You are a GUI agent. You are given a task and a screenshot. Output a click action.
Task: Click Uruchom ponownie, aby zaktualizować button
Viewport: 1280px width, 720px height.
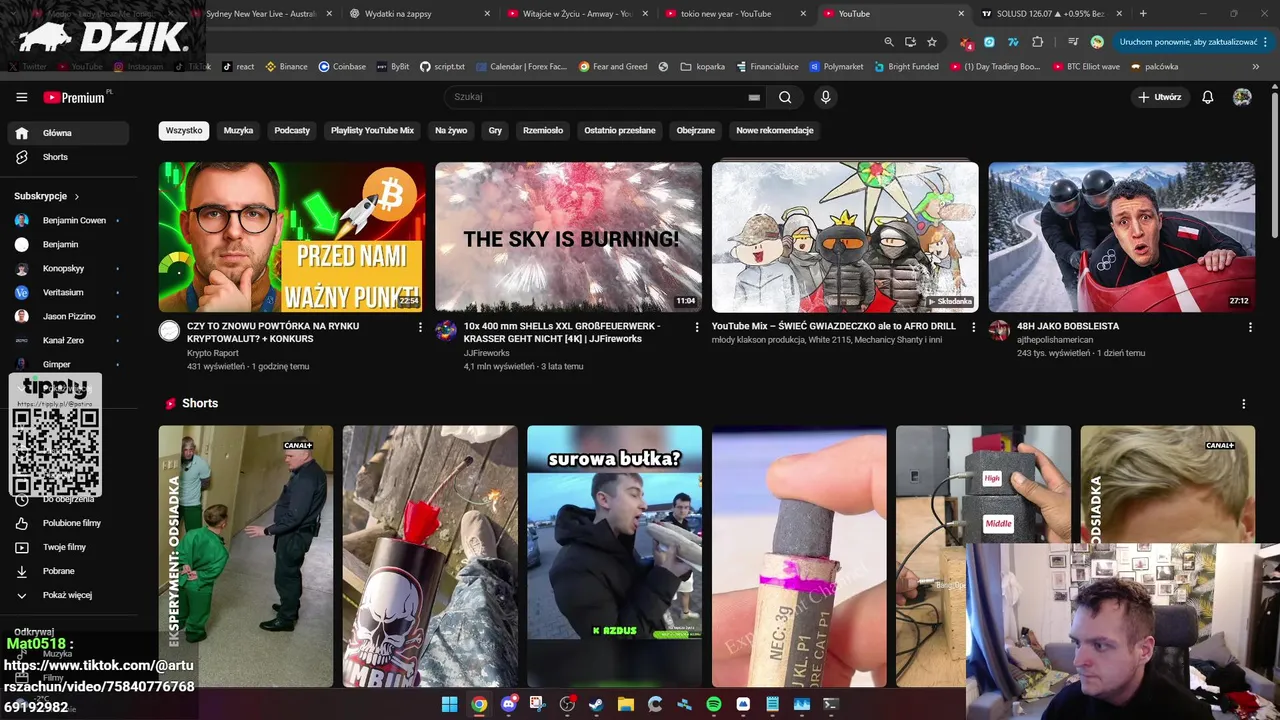(1187, 42)
